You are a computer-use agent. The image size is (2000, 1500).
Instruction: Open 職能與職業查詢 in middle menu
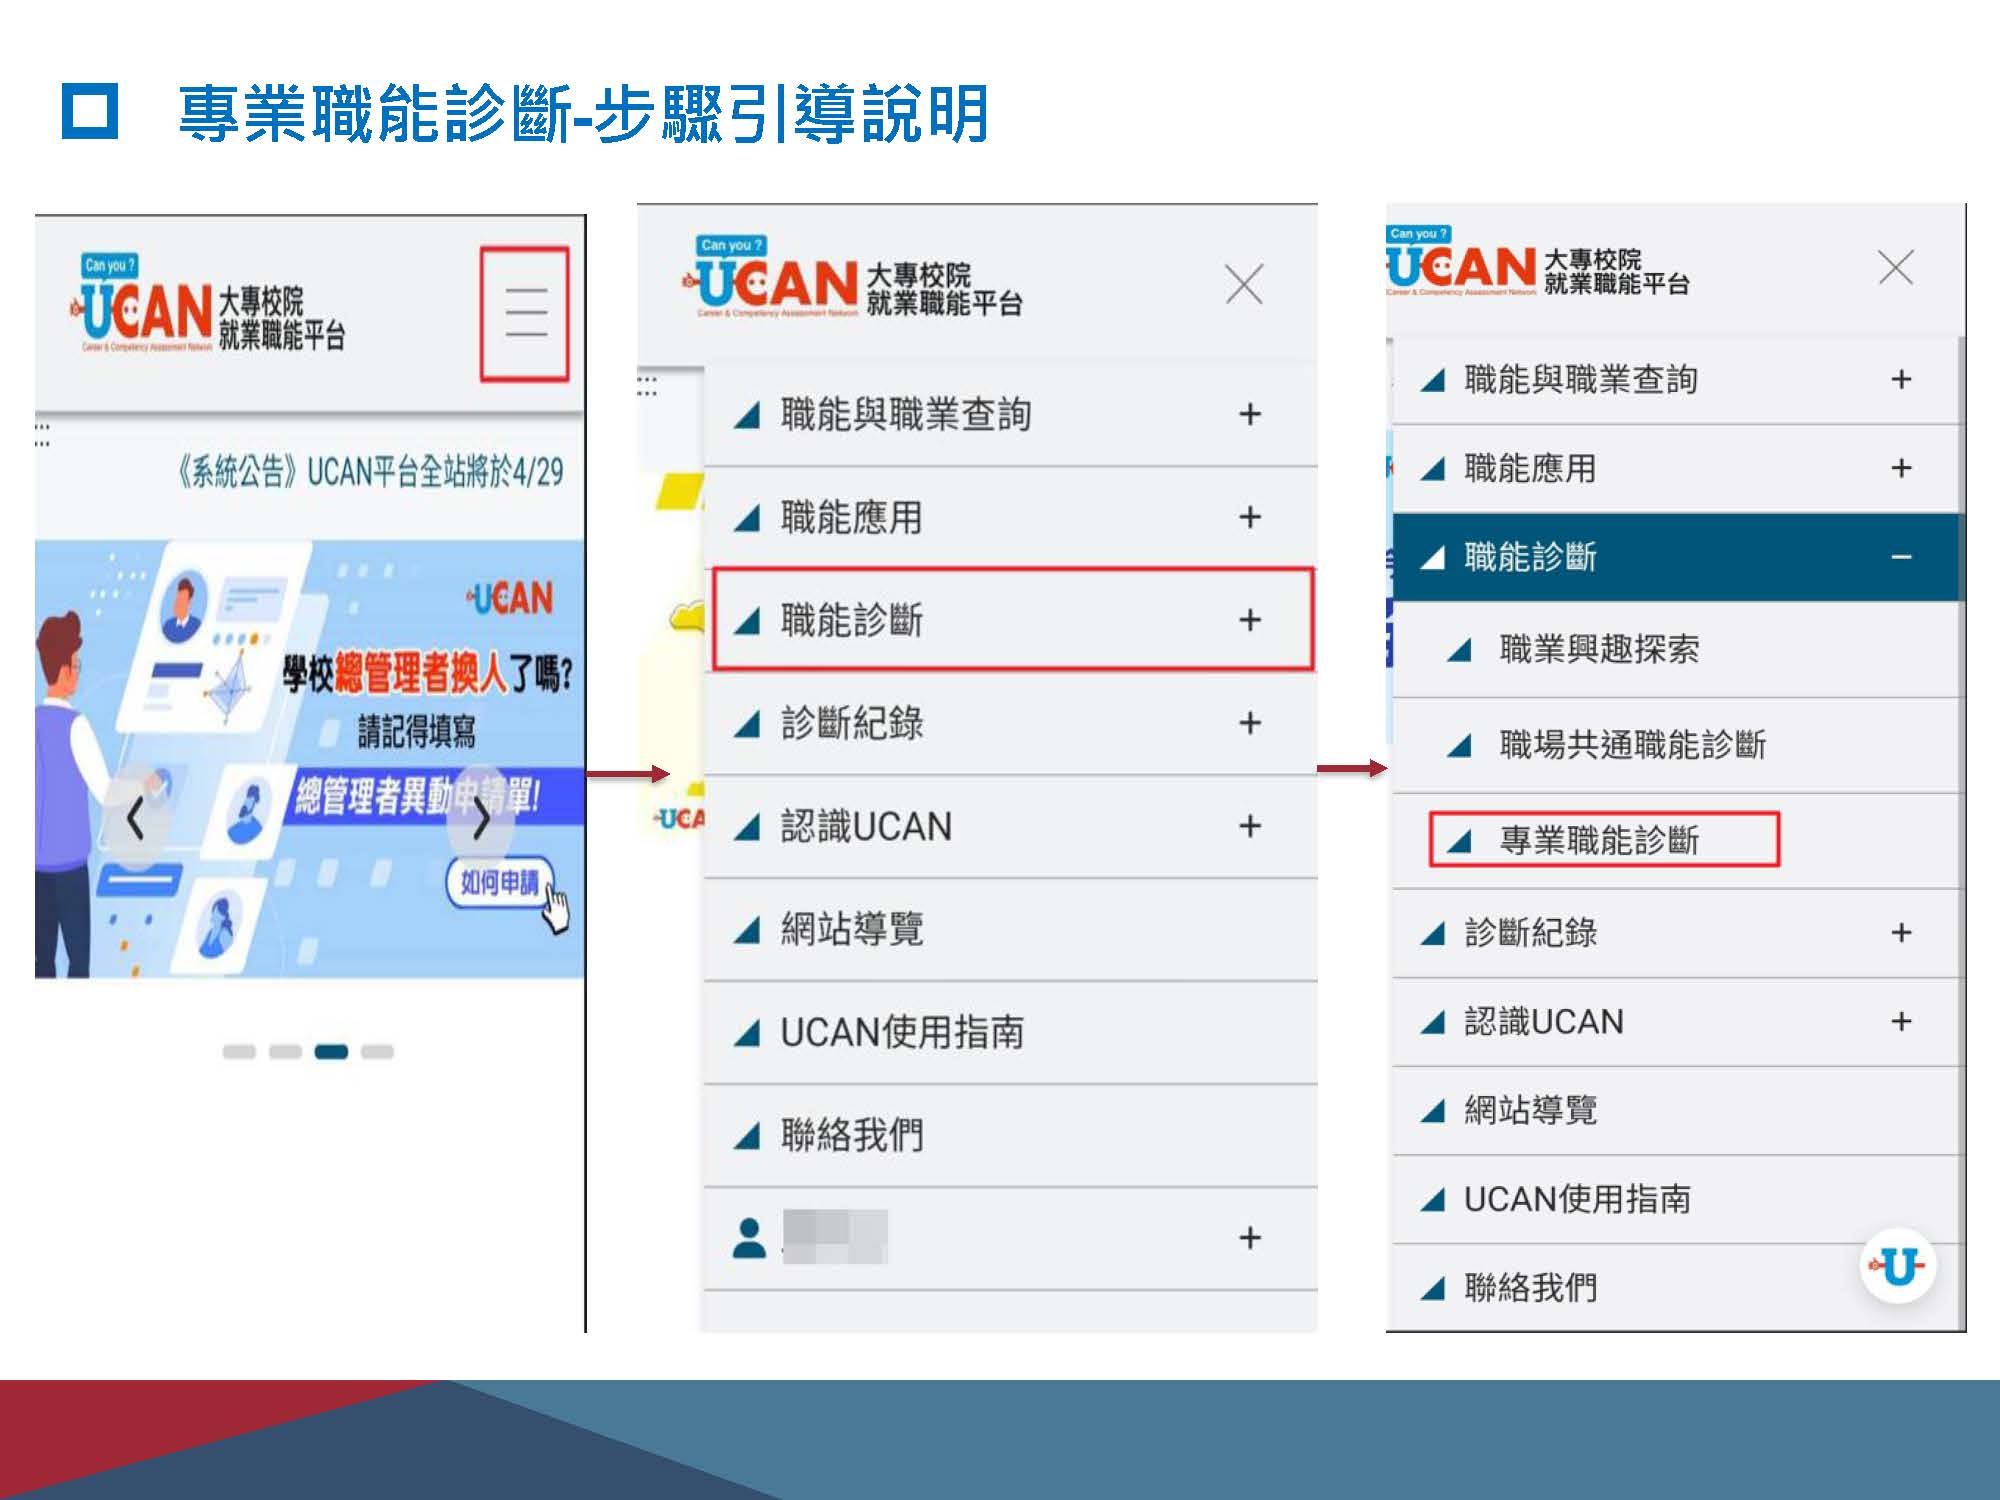(906, 414)
